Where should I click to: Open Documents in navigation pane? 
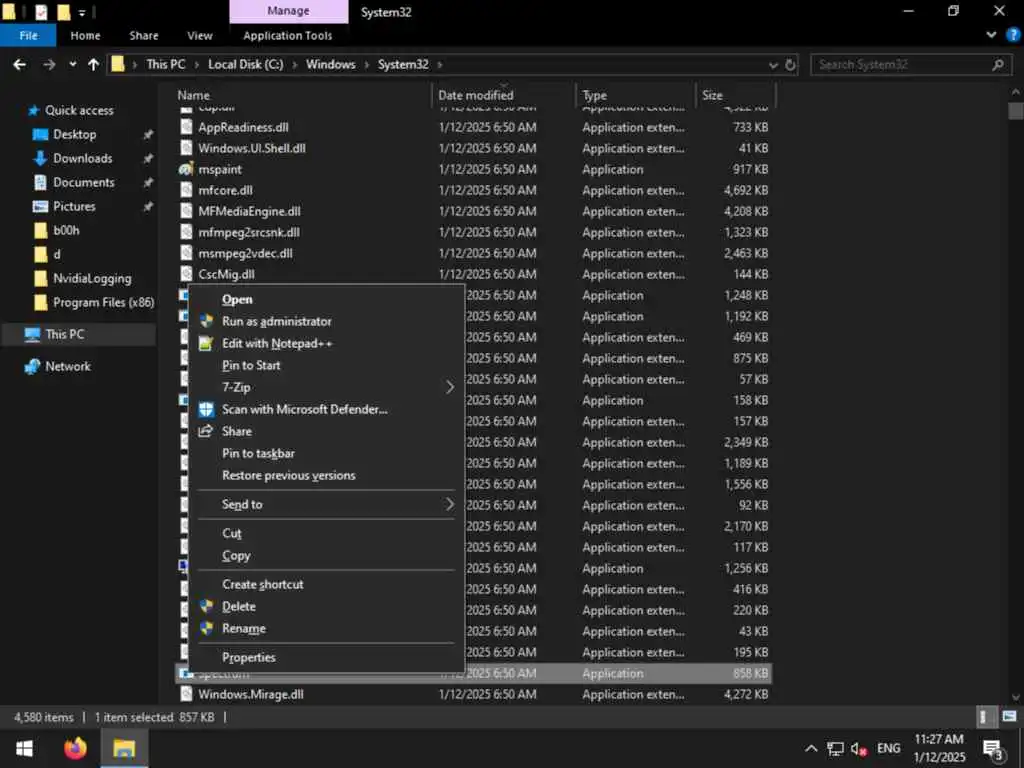click(84, 183)
